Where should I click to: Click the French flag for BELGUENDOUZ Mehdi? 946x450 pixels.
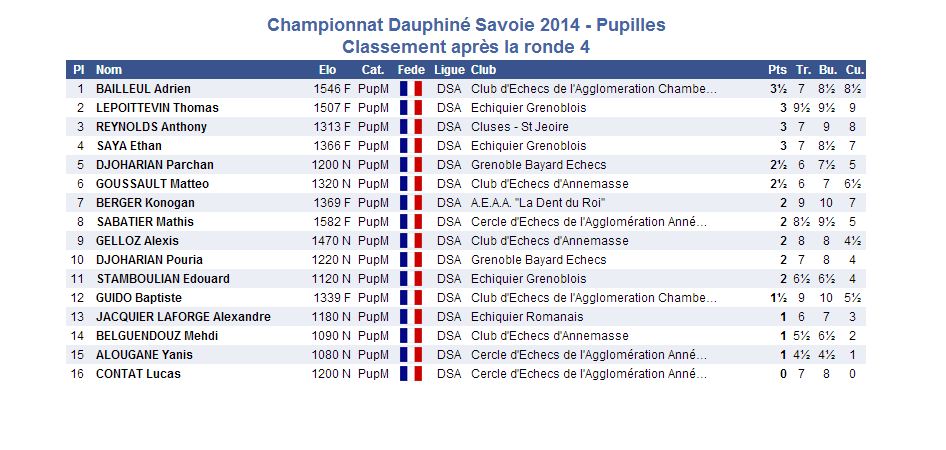[x=410, y=336]
